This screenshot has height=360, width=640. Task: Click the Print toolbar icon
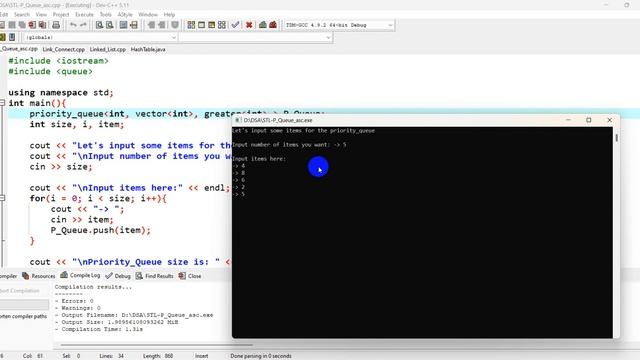coord(56,25)
